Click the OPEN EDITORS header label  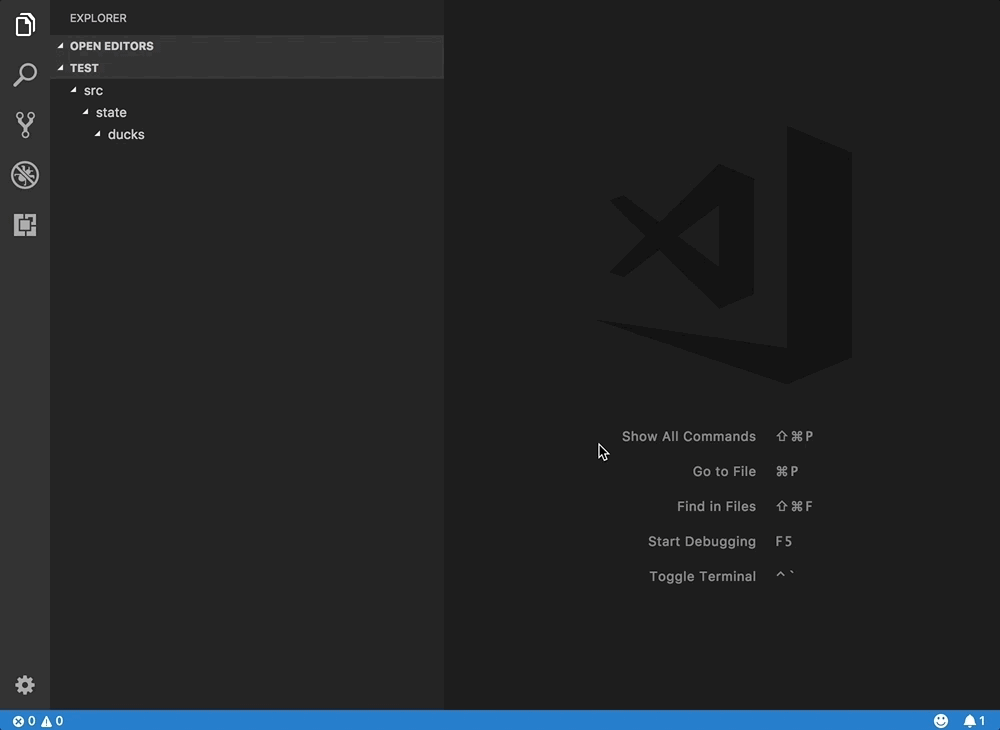(112, 46)
